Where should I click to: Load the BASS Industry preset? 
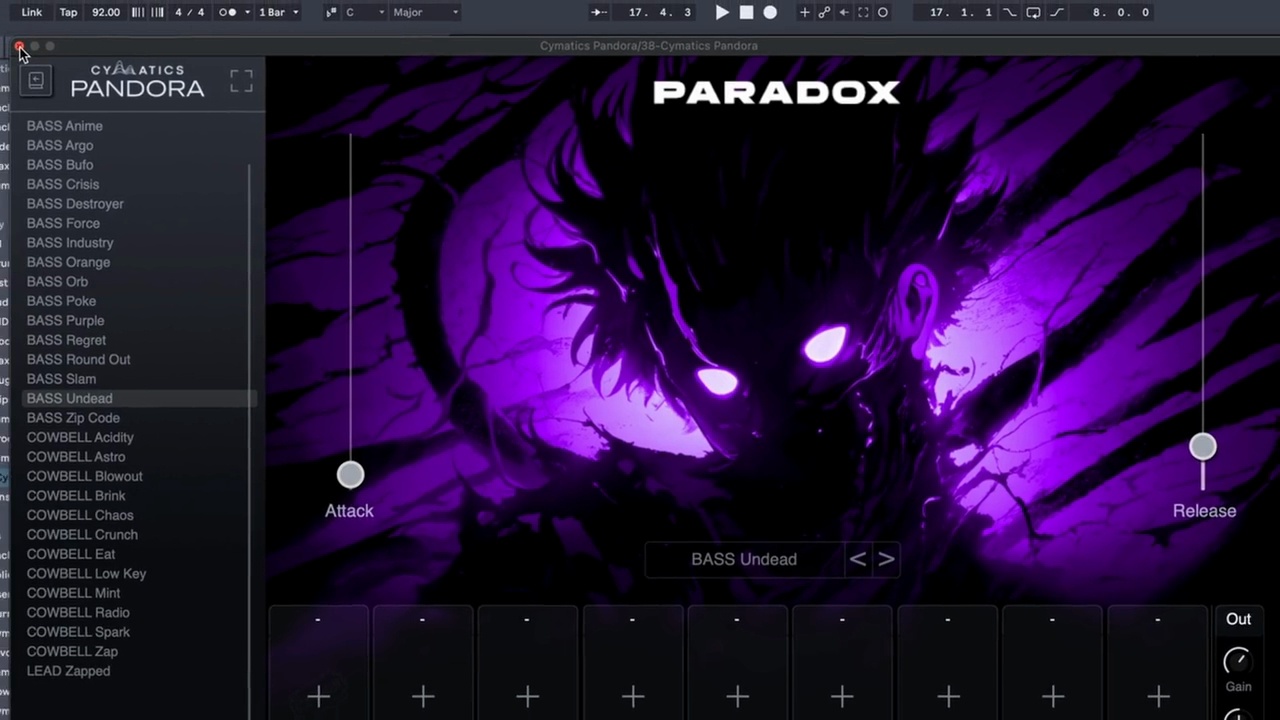point(70,243)
